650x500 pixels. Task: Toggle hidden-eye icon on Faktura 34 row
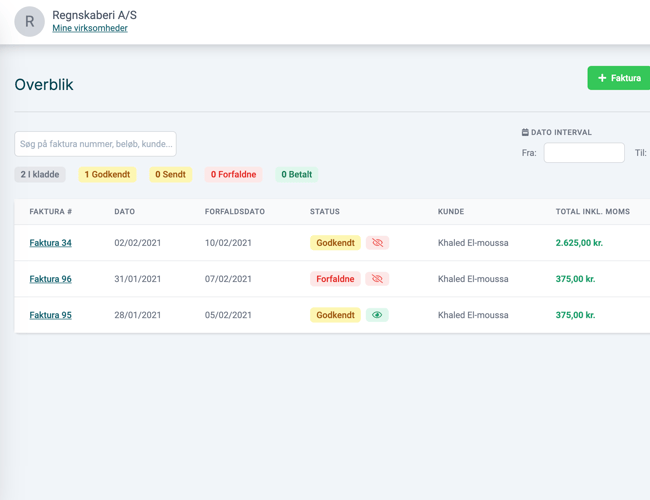coord(377,243)
